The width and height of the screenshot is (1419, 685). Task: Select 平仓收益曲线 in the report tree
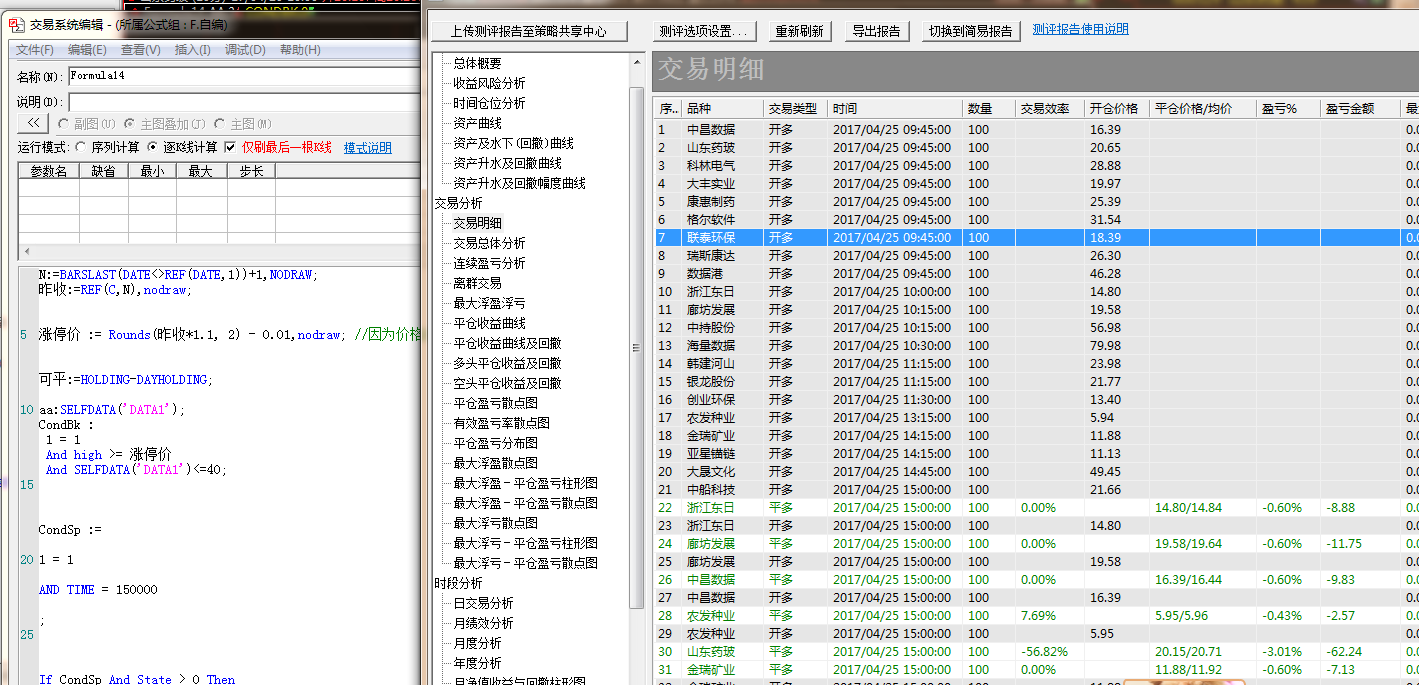pos(489,323)
